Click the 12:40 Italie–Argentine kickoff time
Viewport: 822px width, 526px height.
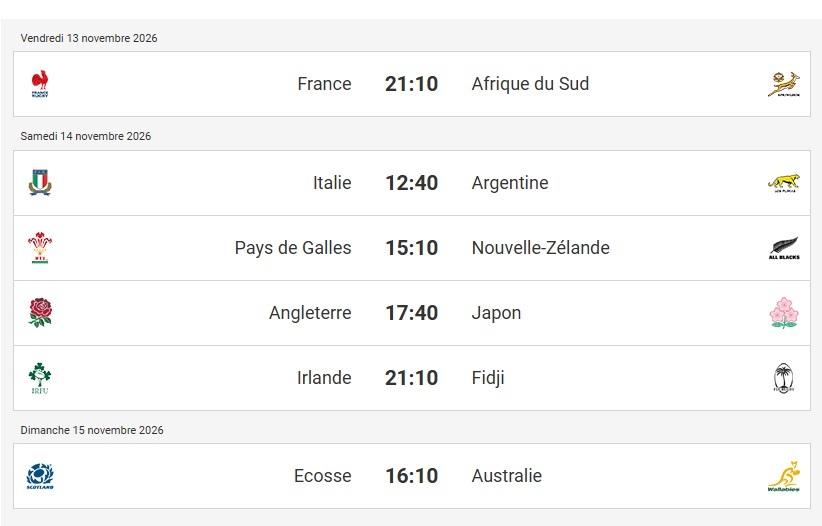(x=412, y=183)
